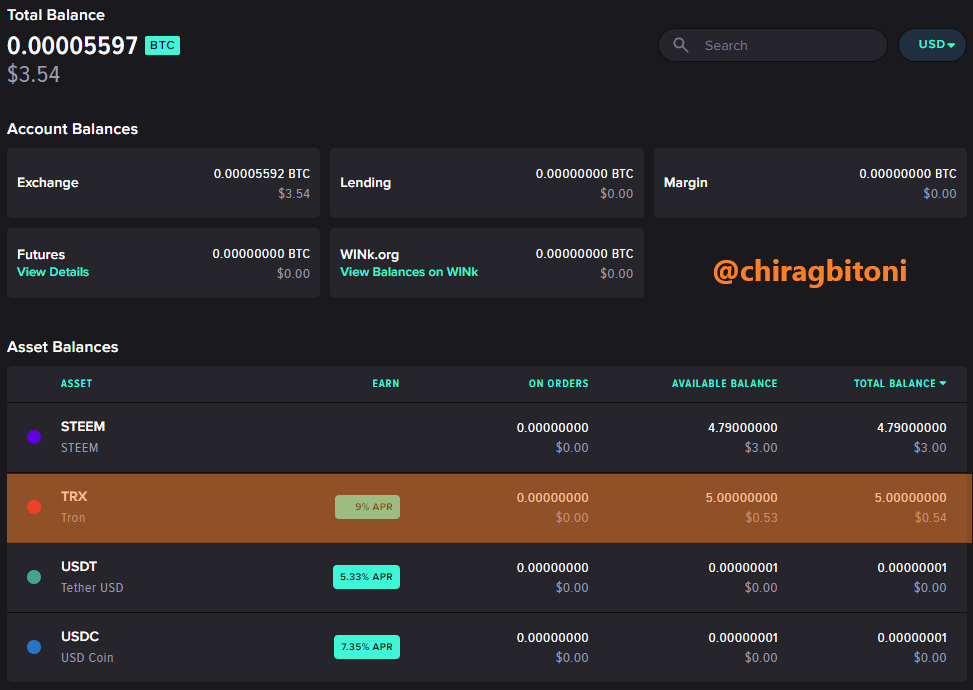
Task: Click the USDC blue coin icon
Action: pos(34,647)
